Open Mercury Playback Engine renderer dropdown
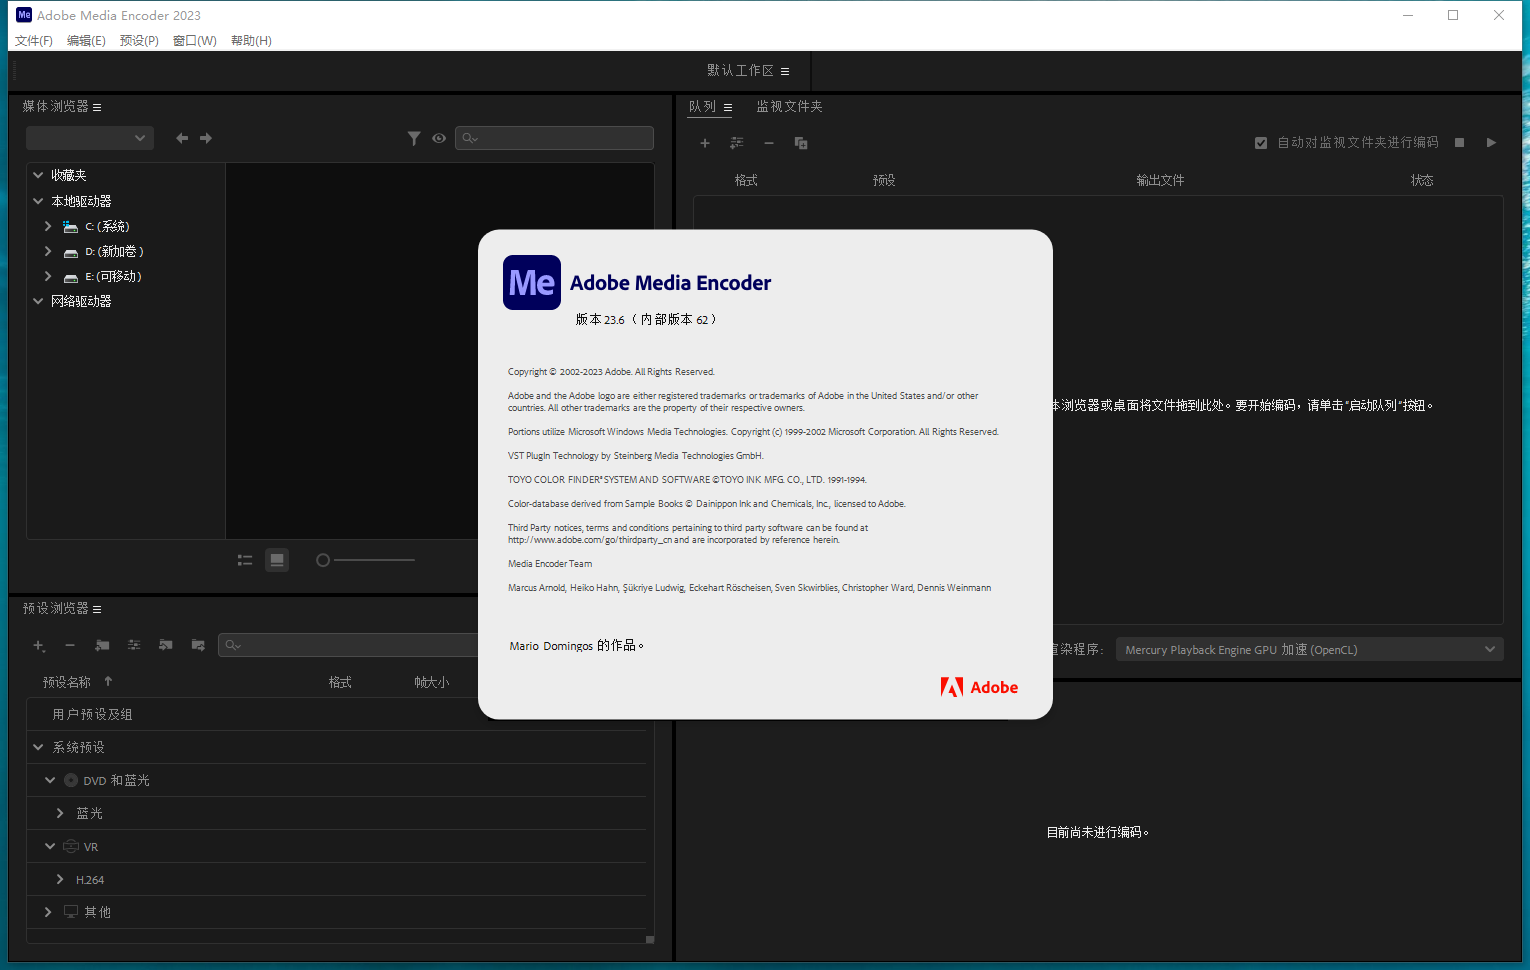The height and width of the screenshot is (970, 1530). tap(1309, 650)
